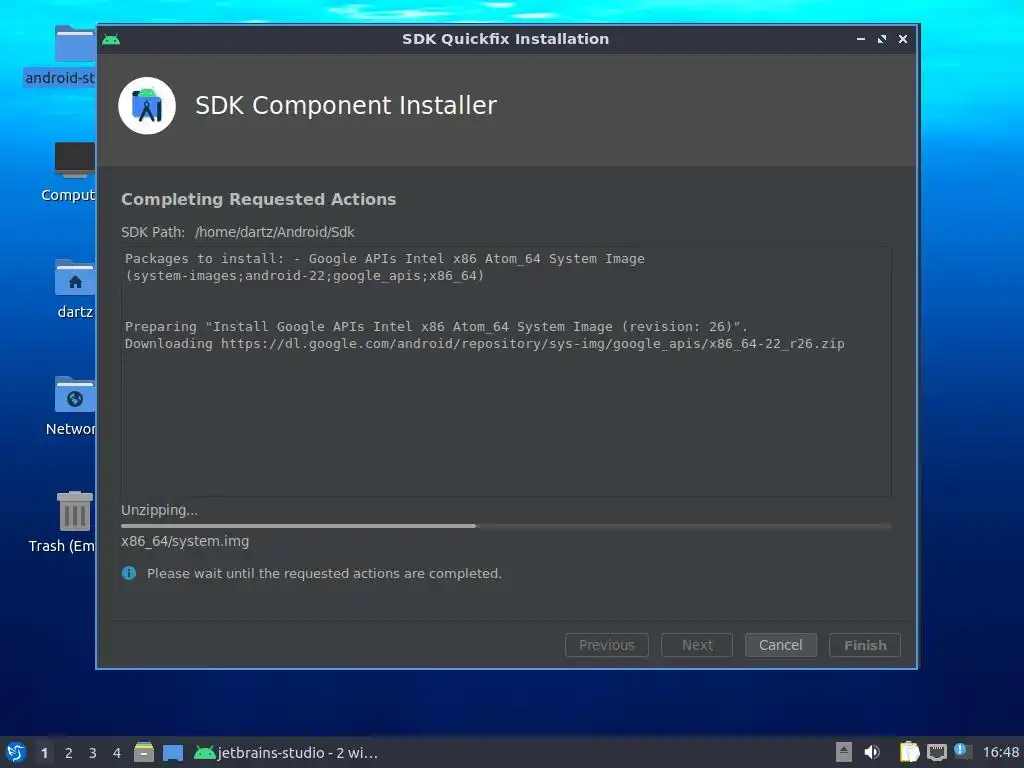Screen dimensions: 1024x768
Task: Click the info icon beside the wait message
Action: tap(129, 573)
